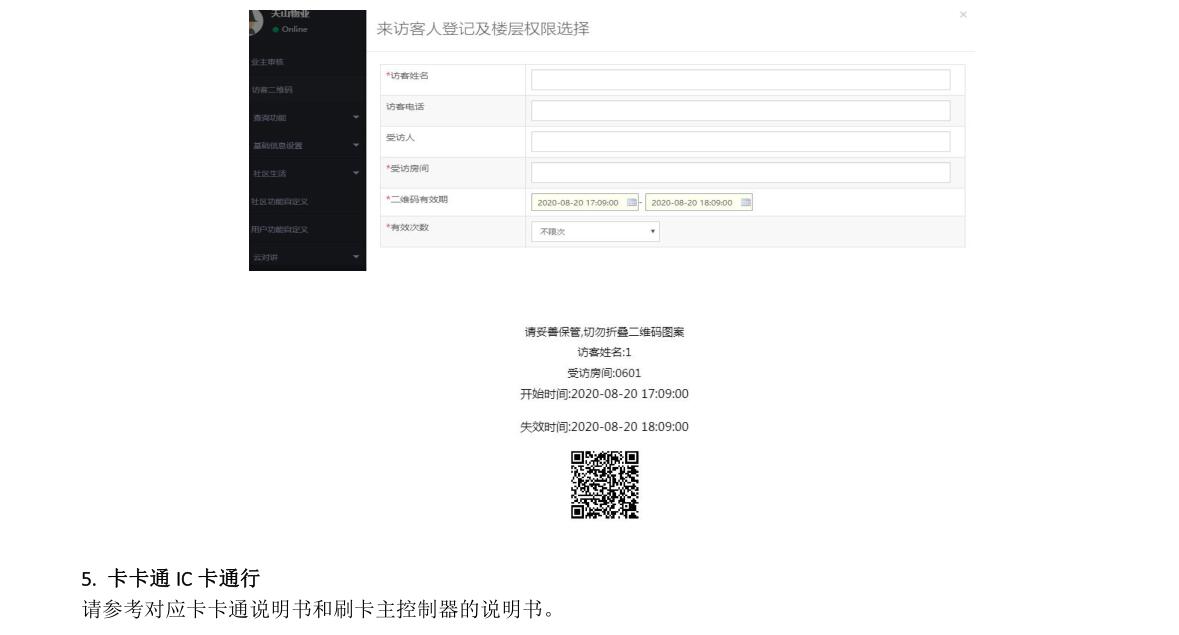The image size is (1179, 635).
Task: Expand the 社区生活 sidebar menu
Action: (307, 173)
